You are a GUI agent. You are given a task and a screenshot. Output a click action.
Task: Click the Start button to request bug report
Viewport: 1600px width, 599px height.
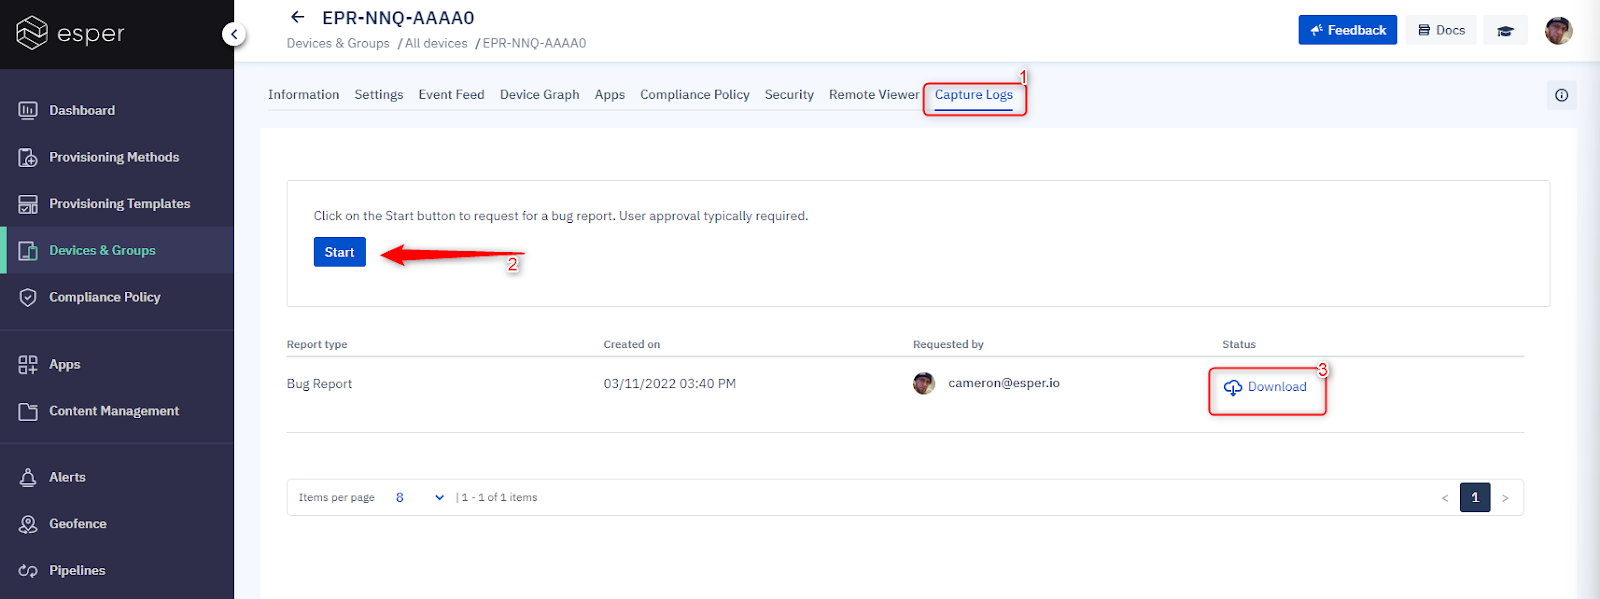point(340,252)
